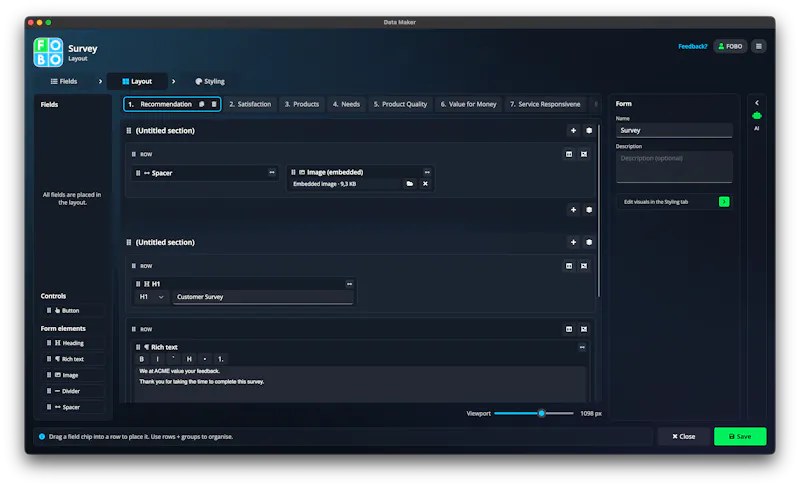Click into the Rich text editor content
Screen dimensions: 800x487
[360, 384]
